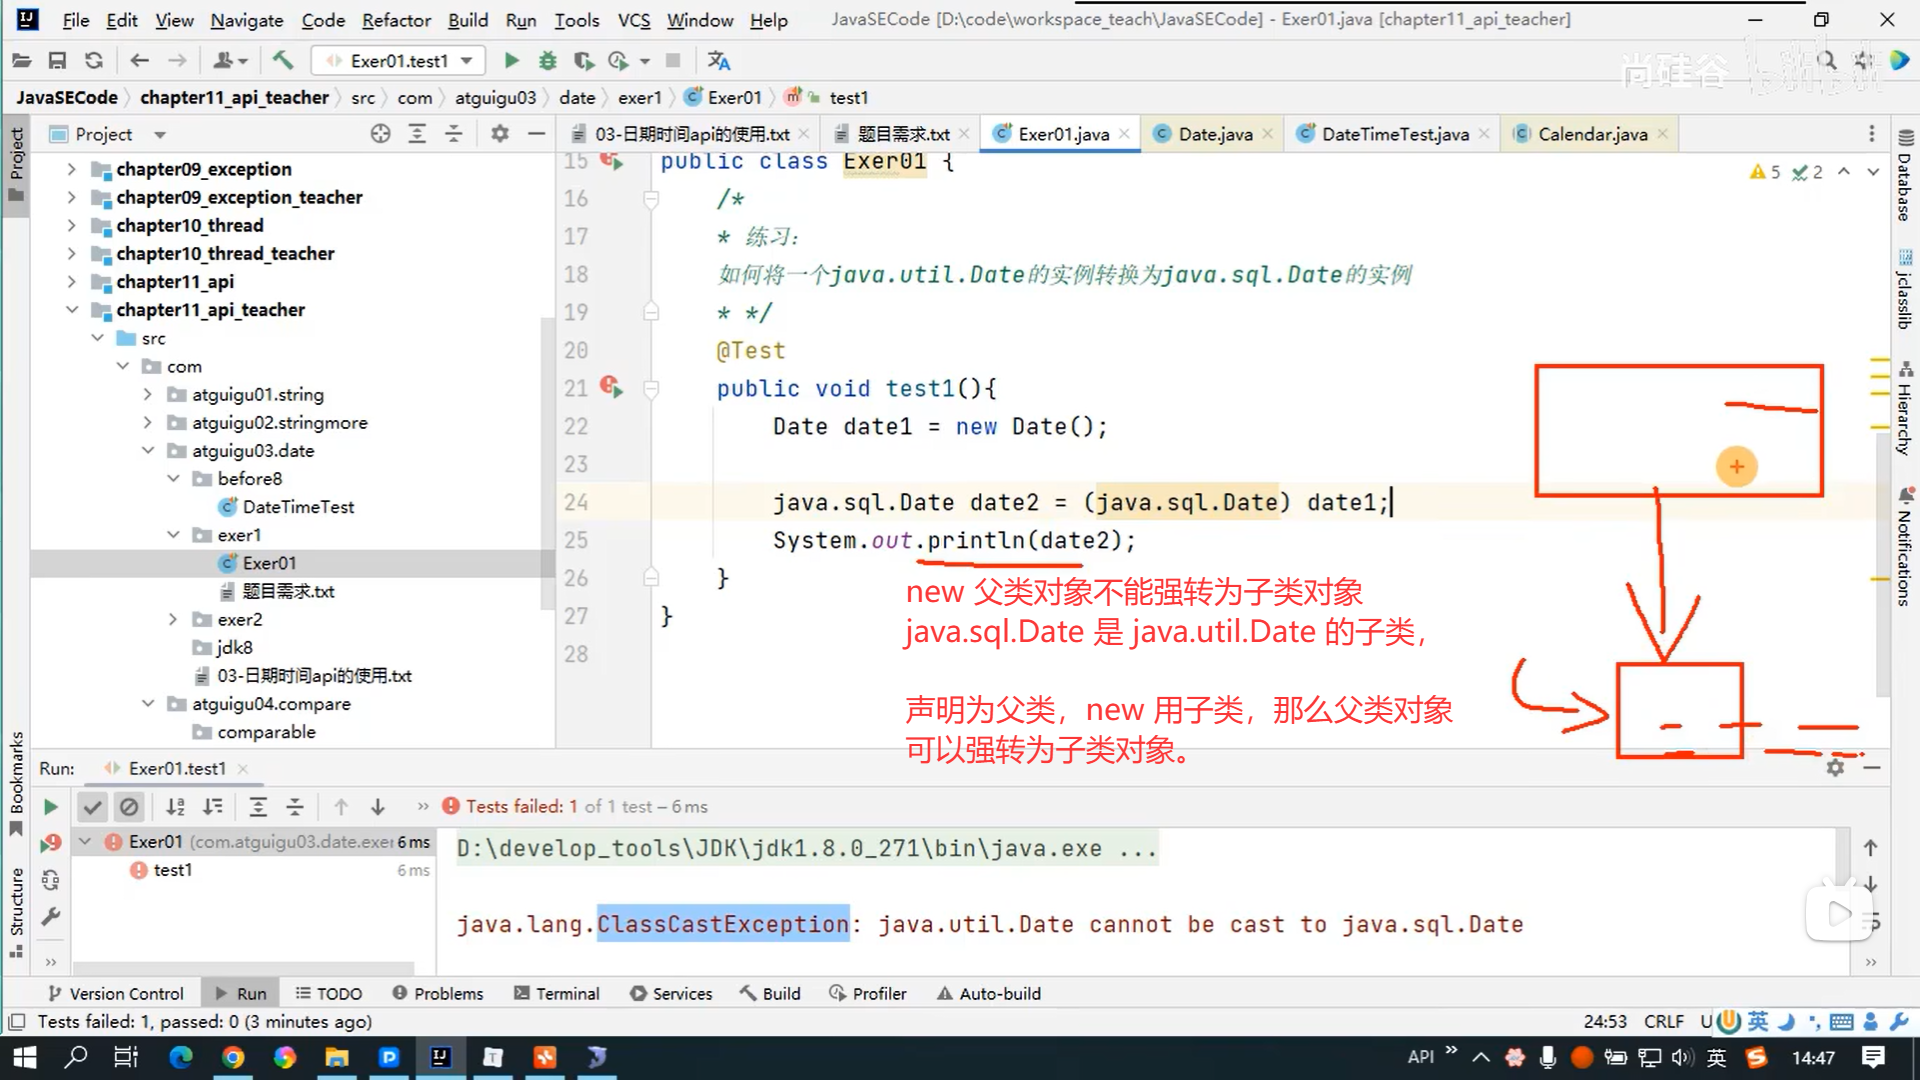Toggle Show Ignored tests filter
Image resolution: width=1920 pixels, height=1080 pixels.
129,807
